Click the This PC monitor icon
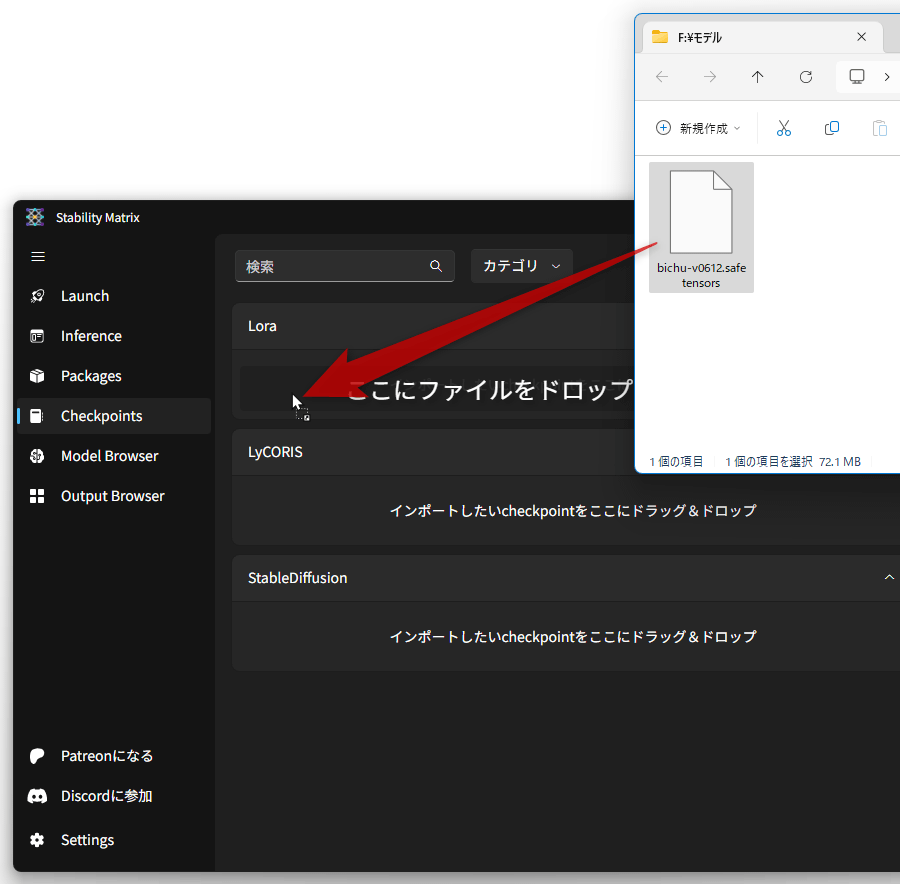 coord(857,76)
